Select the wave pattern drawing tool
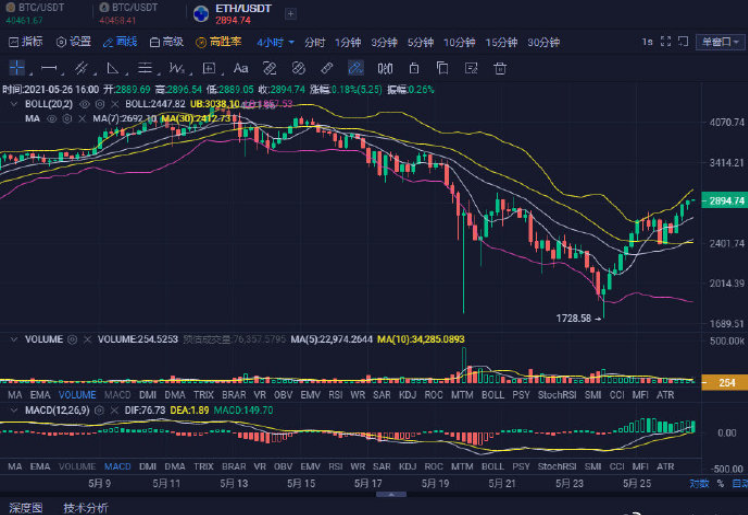 pos(177,68)
